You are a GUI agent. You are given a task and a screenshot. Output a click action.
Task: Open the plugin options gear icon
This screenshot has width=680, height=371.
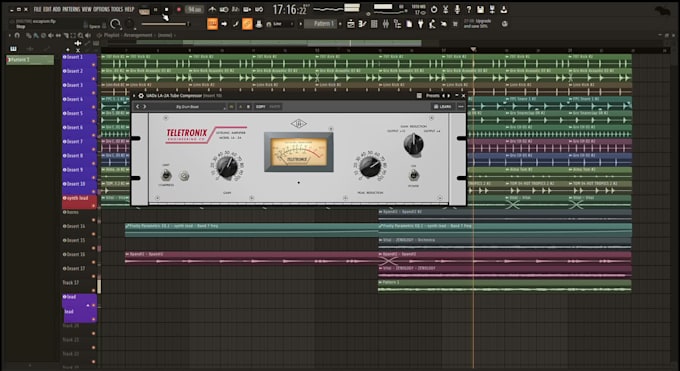[141, 96]
